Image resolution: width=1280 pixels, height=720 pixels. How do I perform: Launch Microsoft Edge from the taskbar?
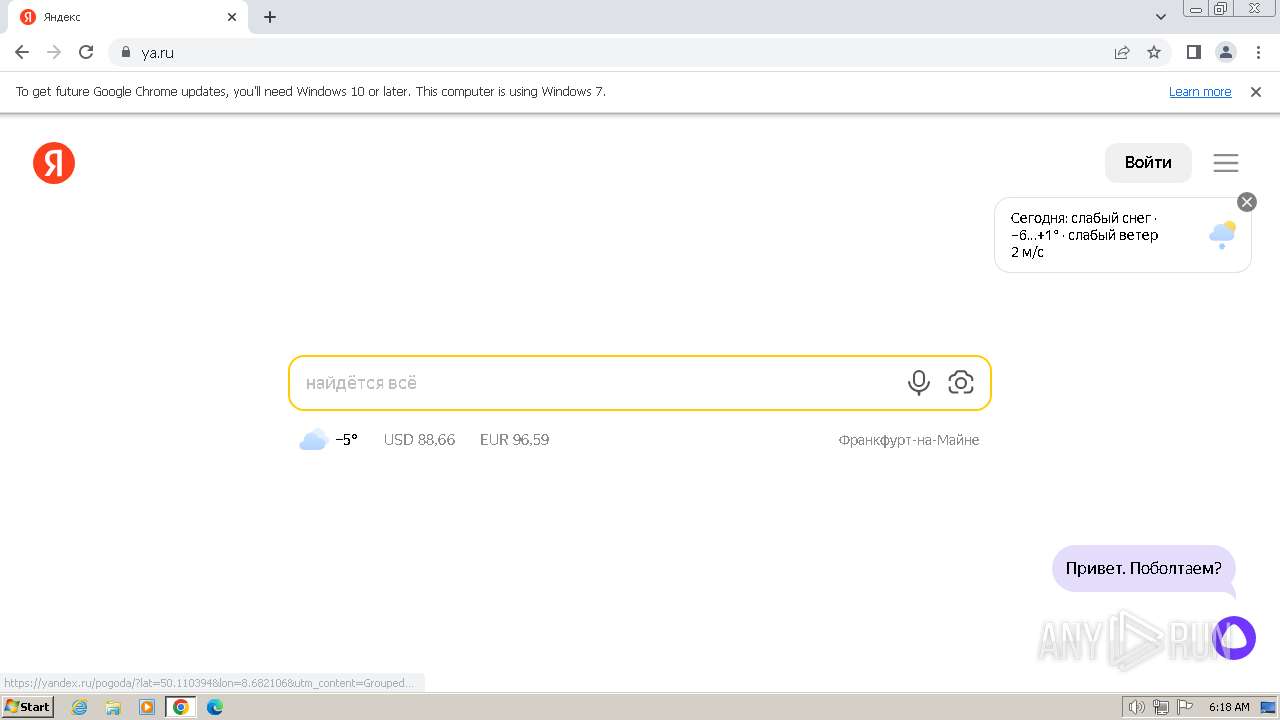point(215,707)
